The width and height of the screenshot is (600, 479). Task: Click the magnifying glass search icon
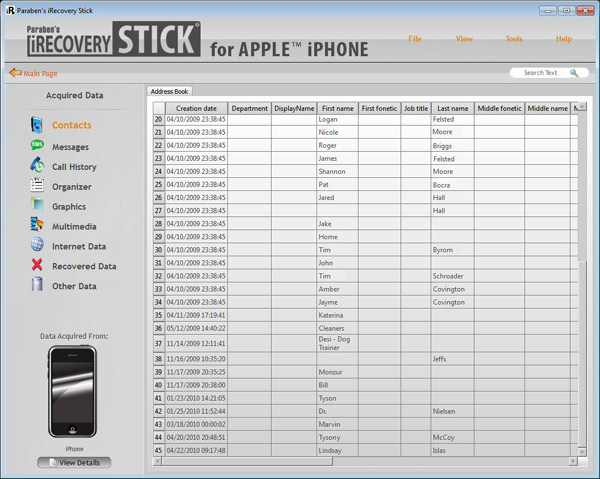[x=574, y=73]
